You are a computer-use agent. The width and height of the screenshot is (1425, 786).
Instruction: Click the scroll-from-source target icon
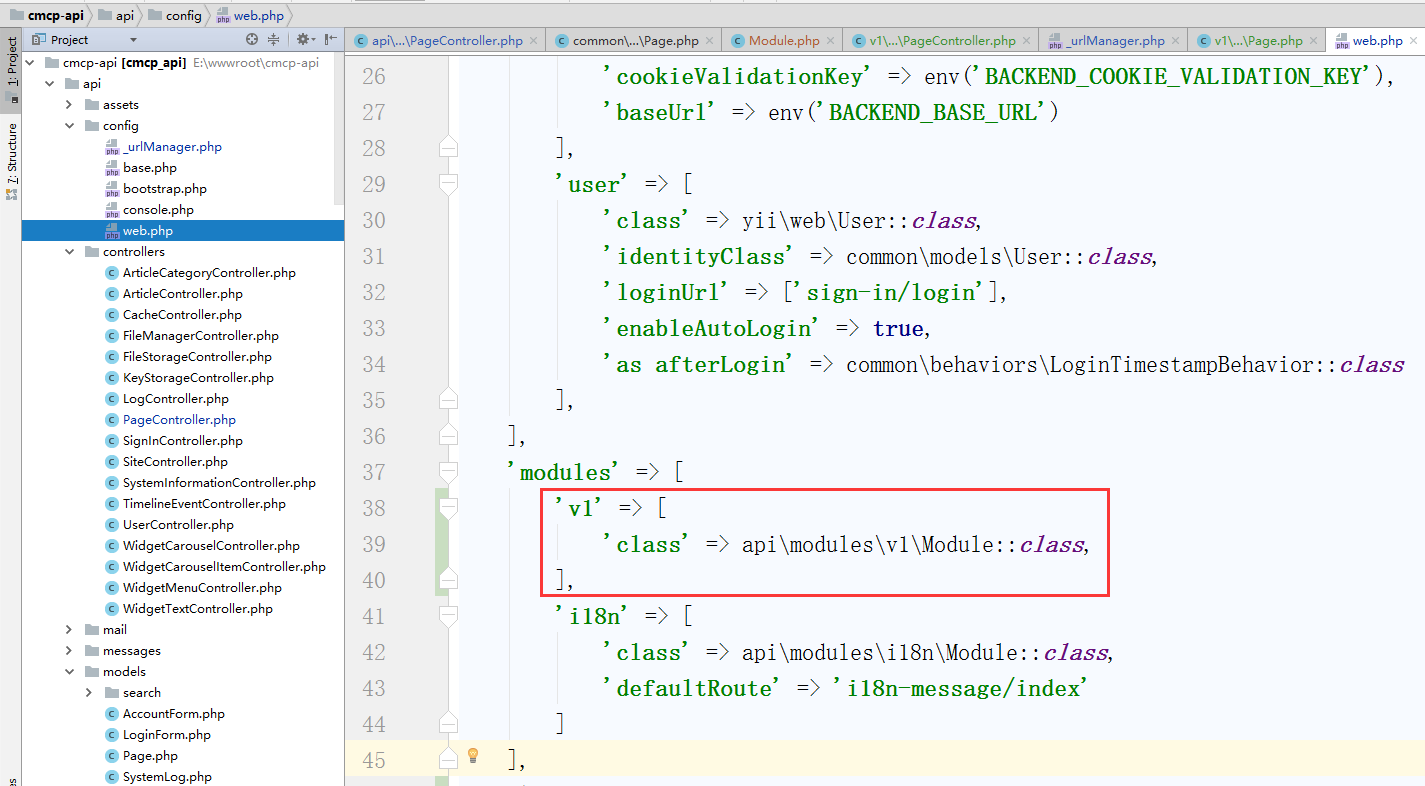(252, 40)
